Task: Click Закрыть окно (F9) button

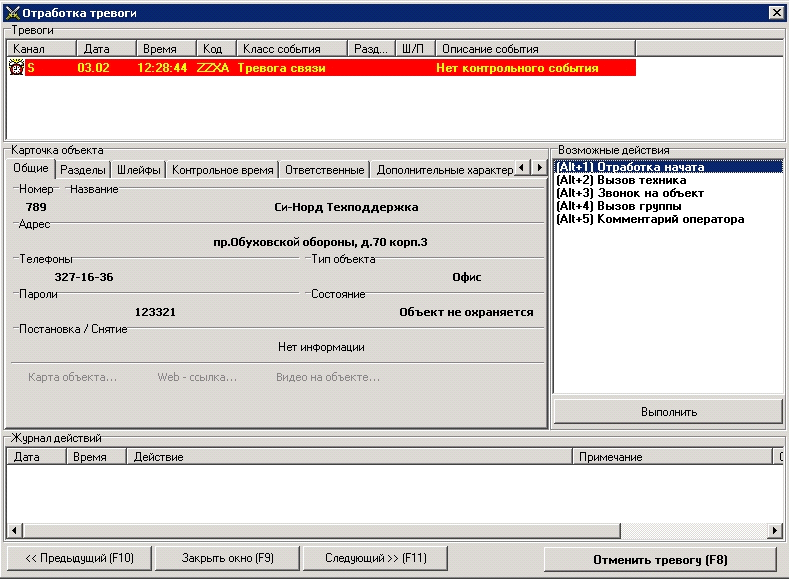Action: point(227,558)
